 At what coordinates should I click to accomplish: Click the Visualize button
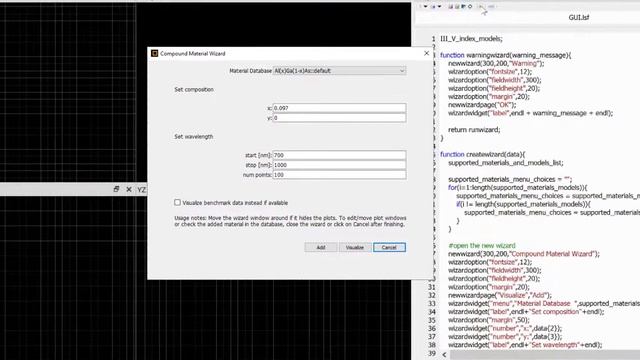pyautogui.click(x=355, y=247)
